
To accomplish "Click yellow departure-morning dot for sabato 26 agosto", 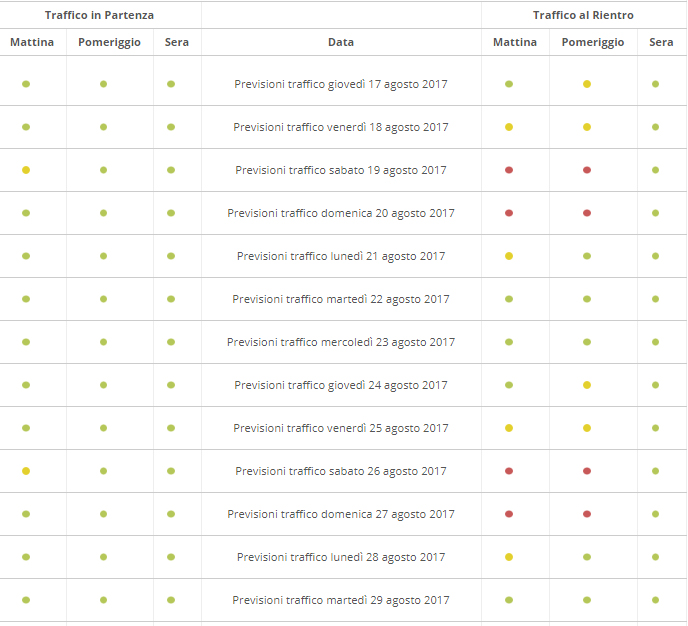I will tap(26, 471).
